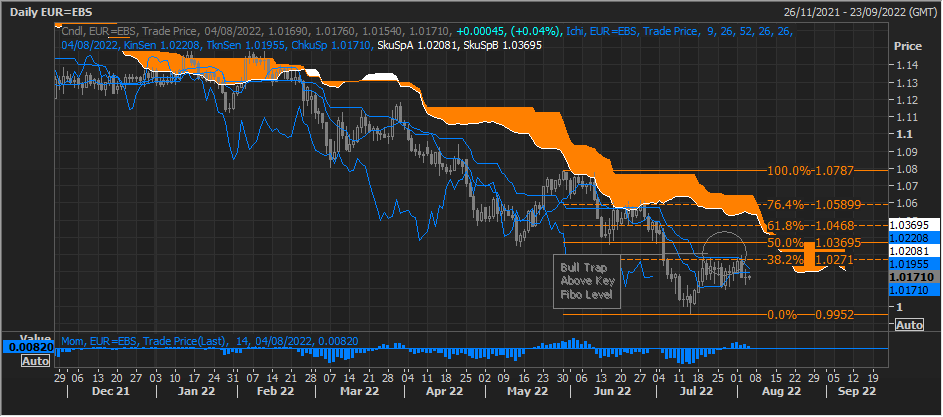943x417 pixels.
Task: Select the 'Daily EUR=EBS' chart title
Action: tap(51, 12)
